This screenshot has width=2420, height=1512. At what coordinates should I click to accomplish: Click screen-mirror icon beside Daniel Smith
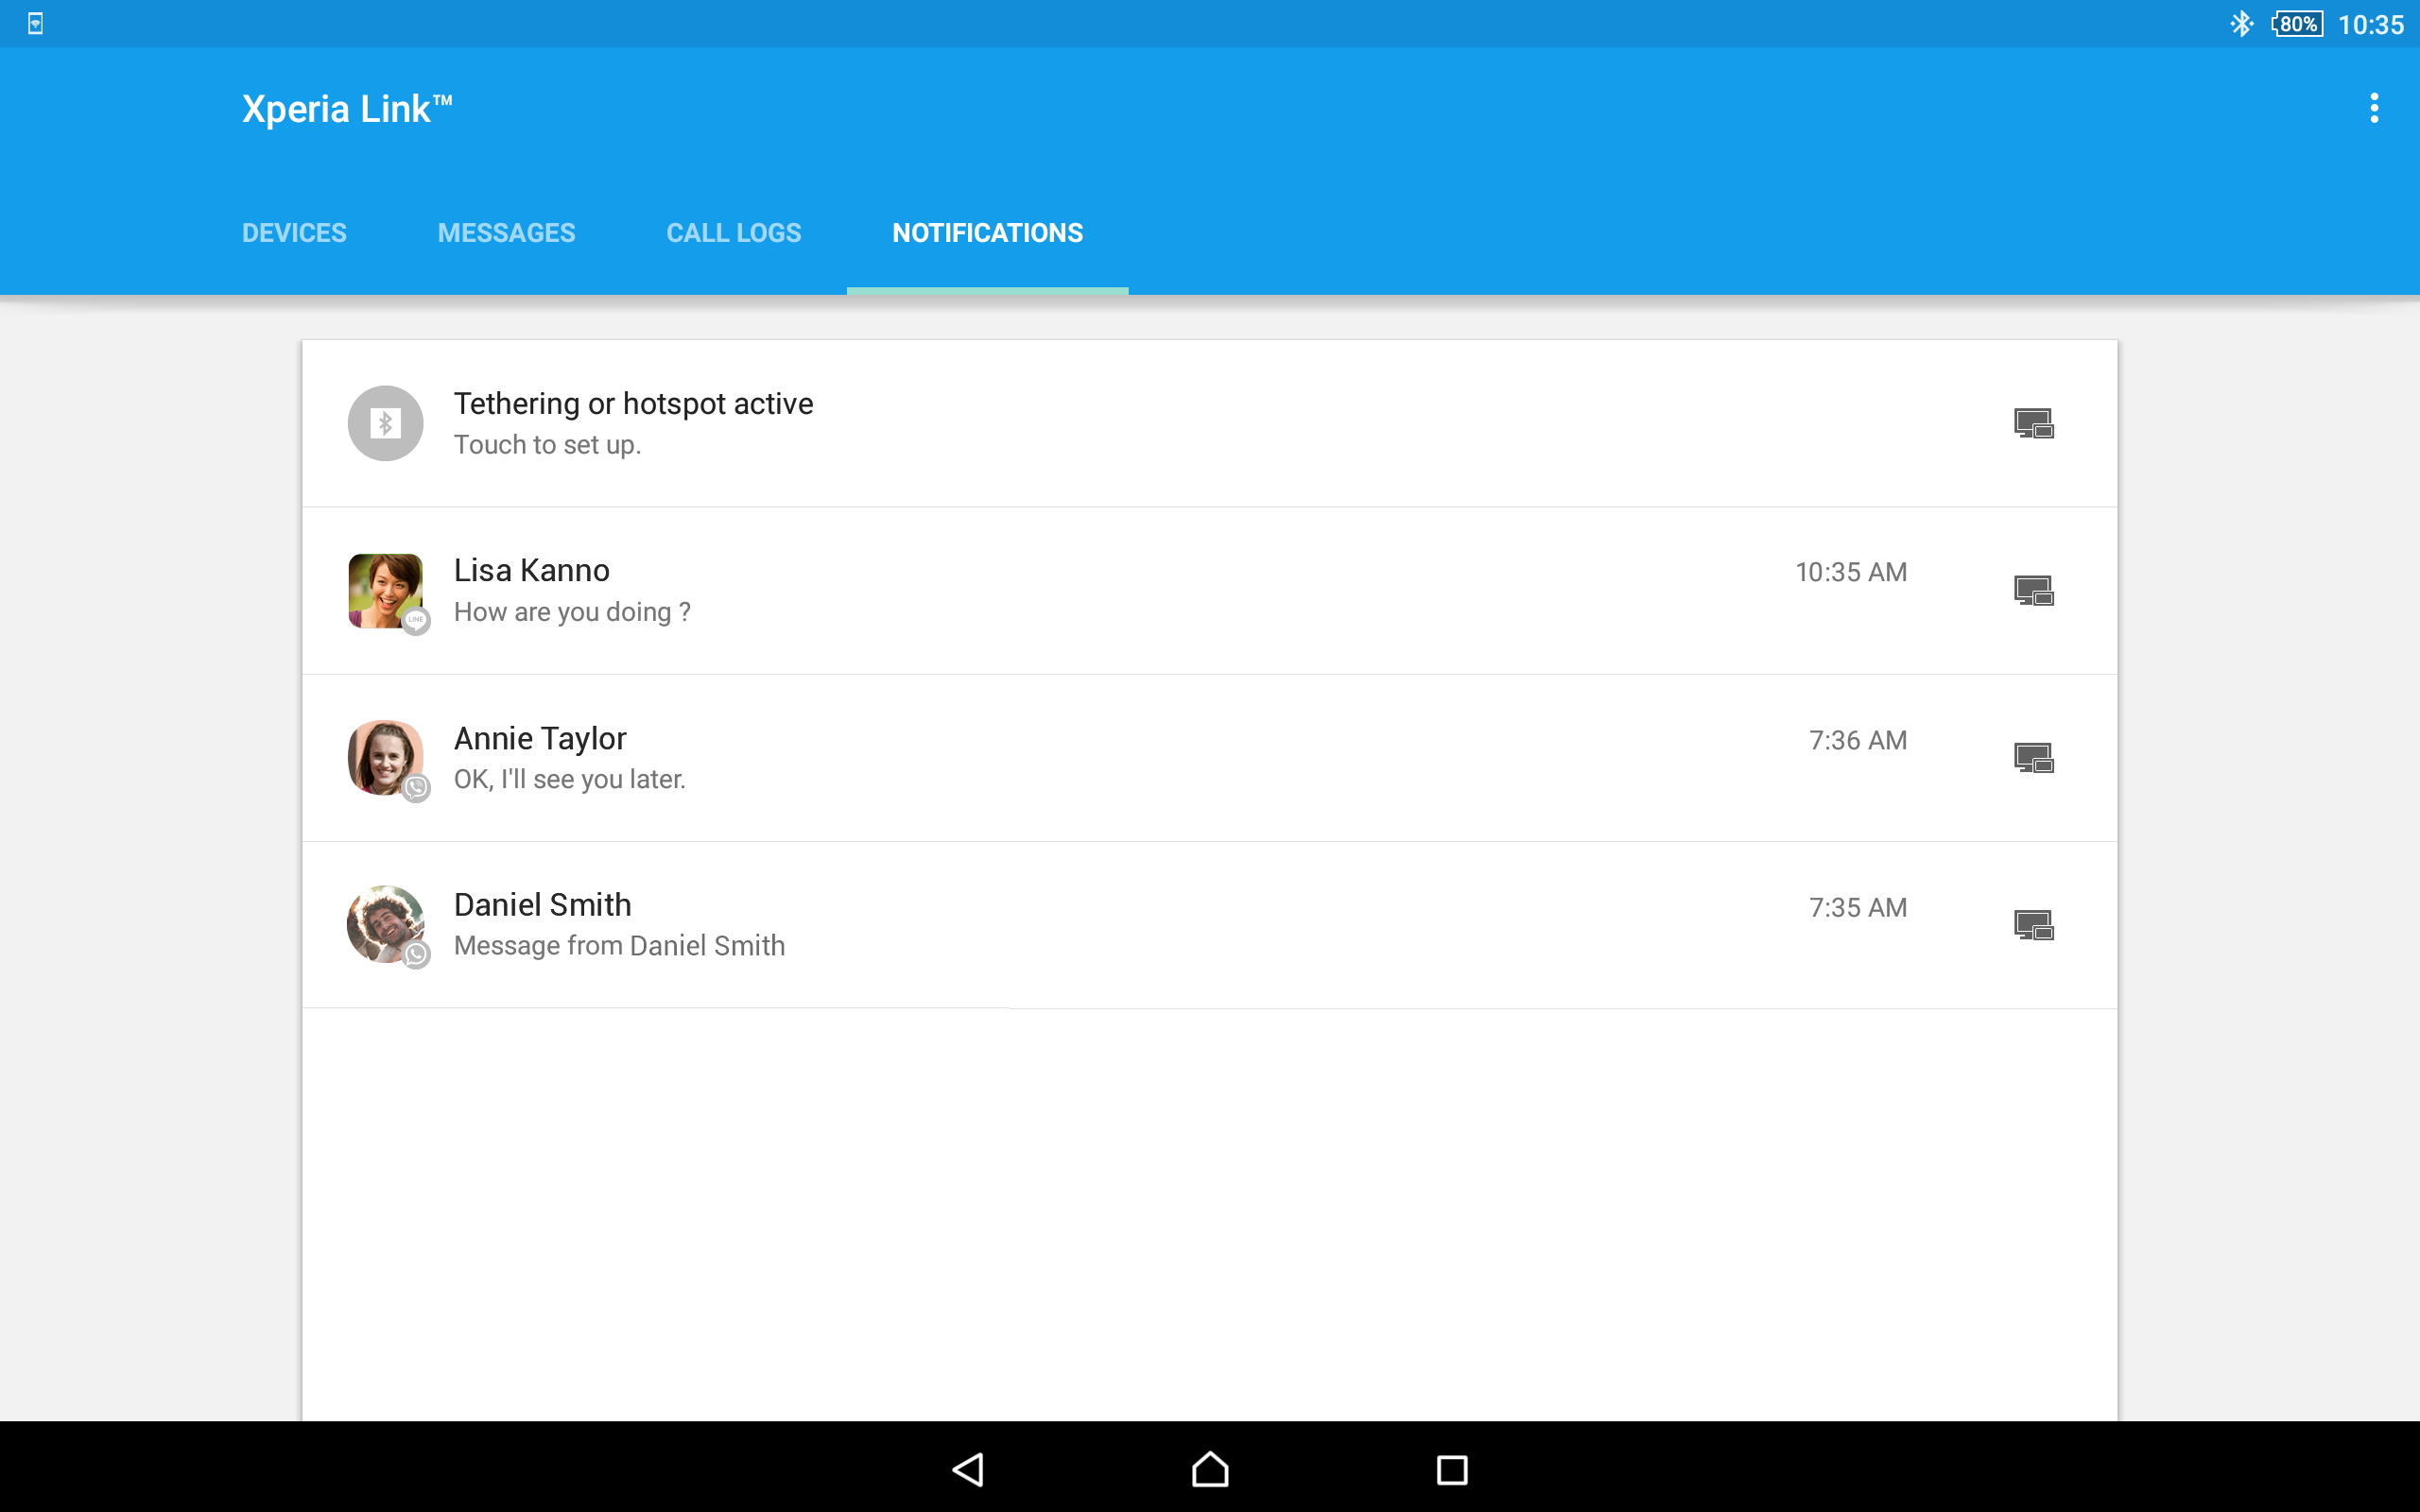click(2033, 925)
